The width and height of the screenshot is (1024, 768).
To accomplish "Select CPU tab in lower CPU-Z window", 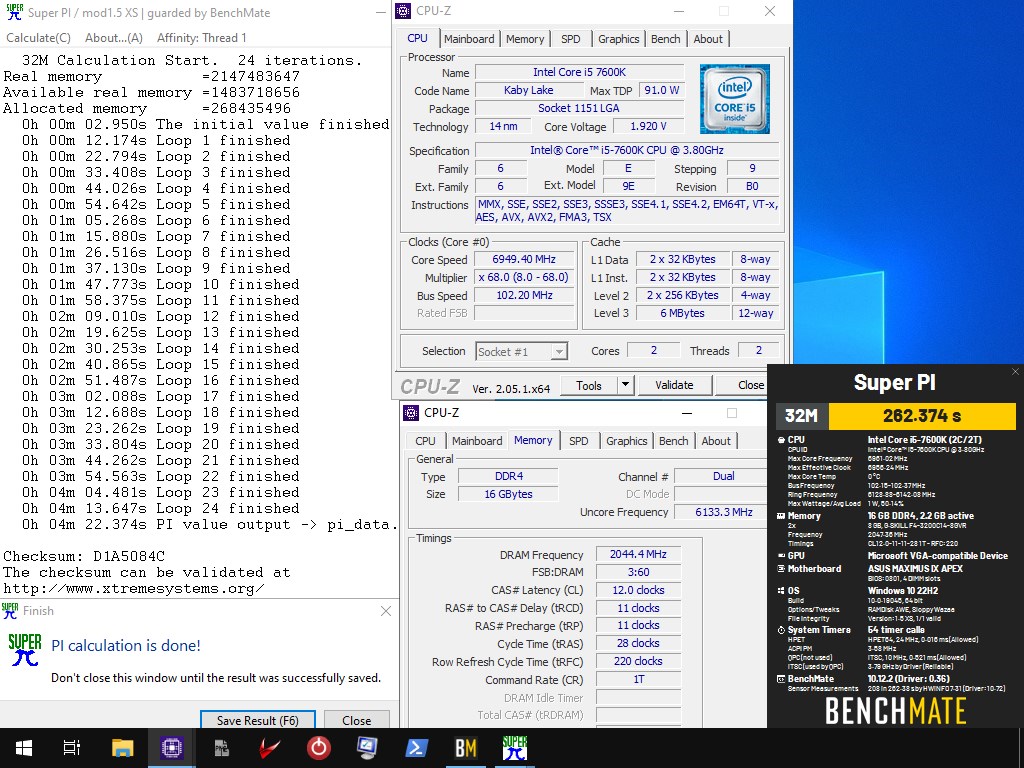I will [425, 441].
